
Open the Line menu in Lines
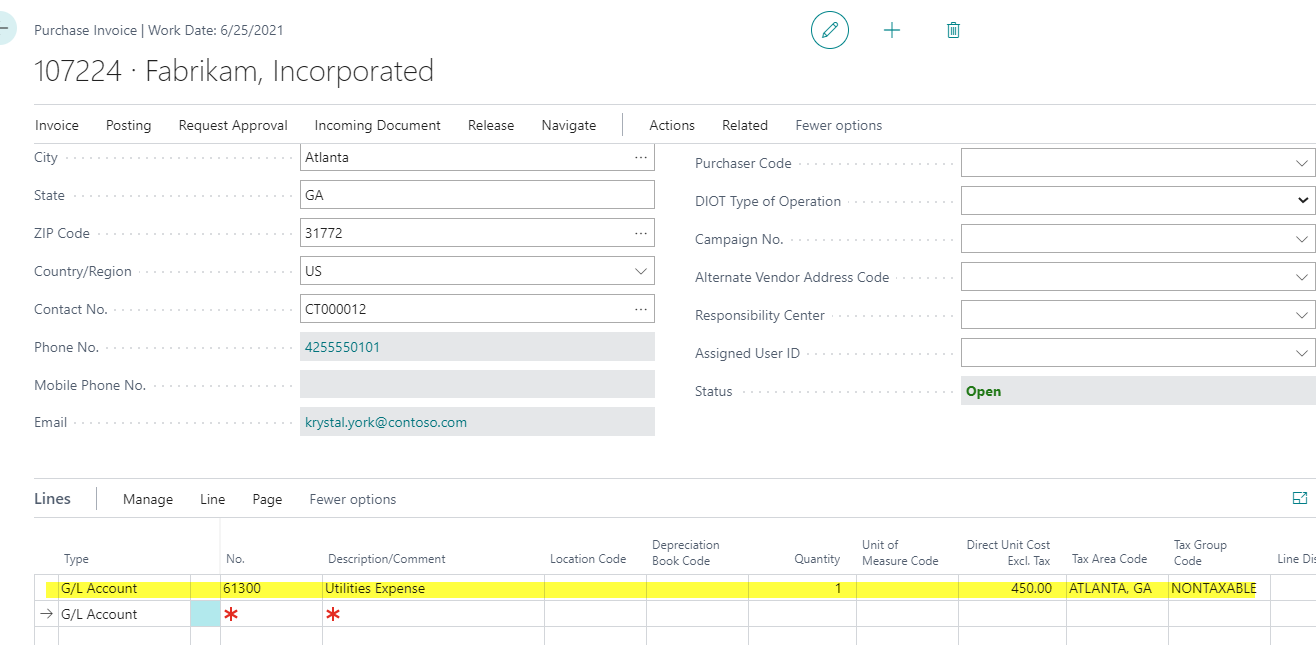(x=213, y=499)
